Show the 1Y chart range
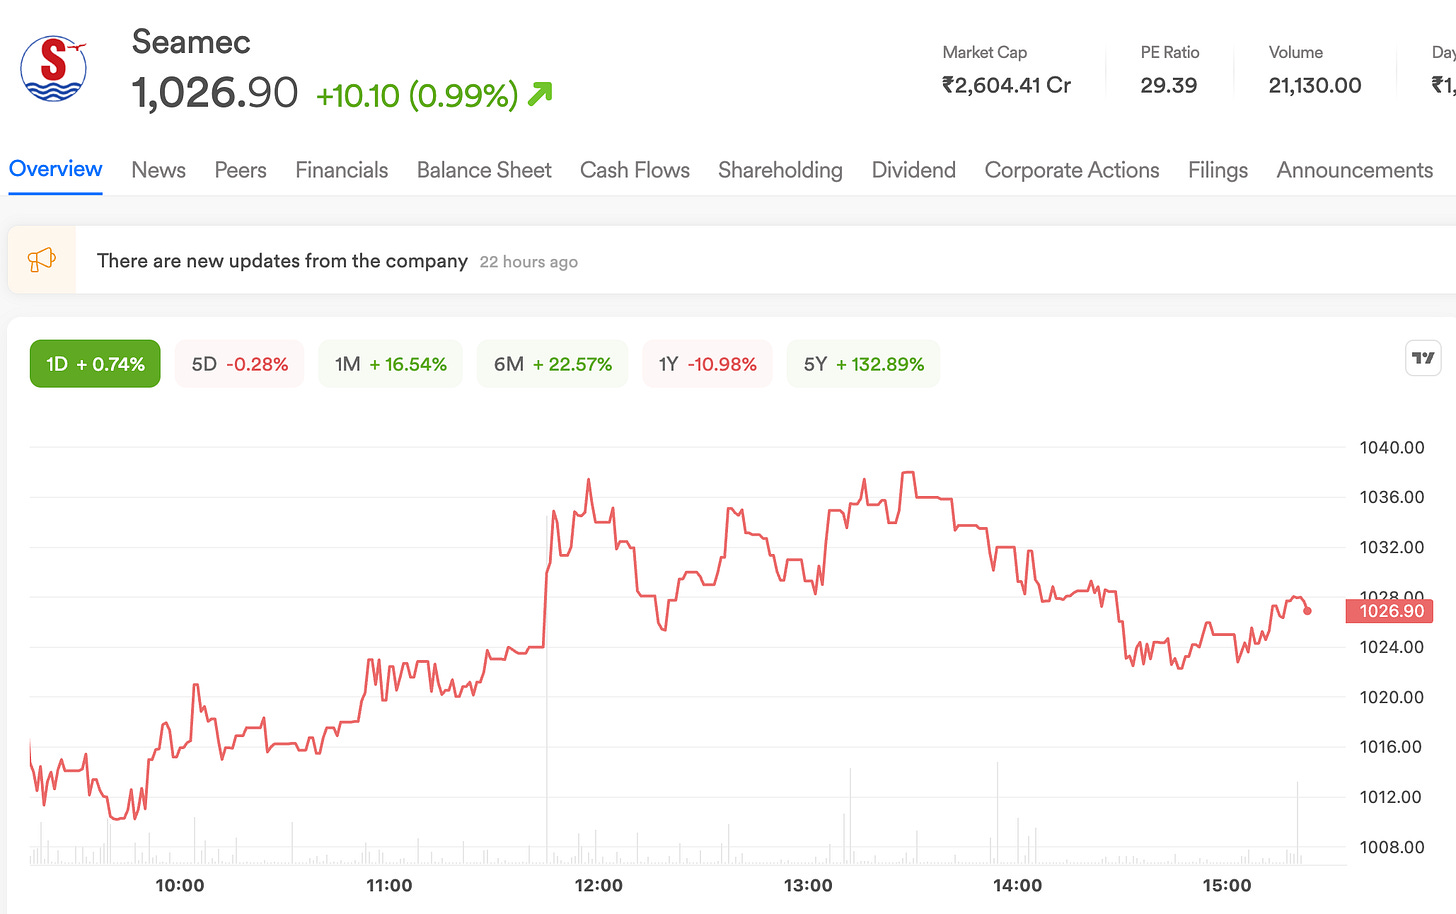 [x=707, y=364]
